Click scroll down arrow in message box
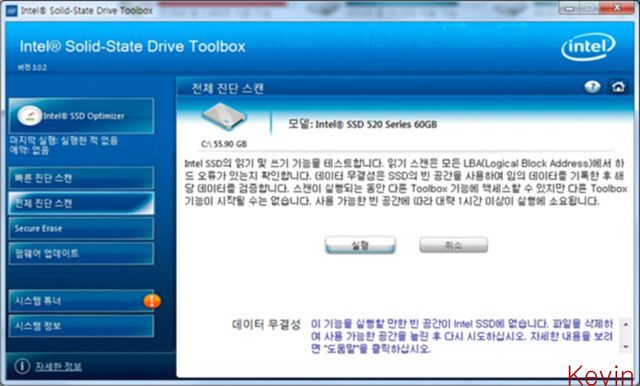This screenshot has width=640, height=386. 625,347
